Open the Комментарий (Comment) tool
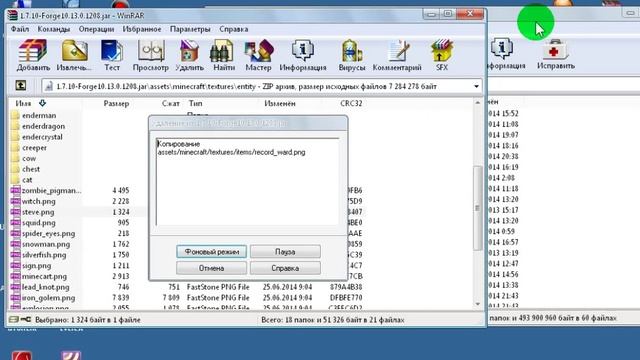The height and width of the screenshot is (360, 640). point(397,55)
